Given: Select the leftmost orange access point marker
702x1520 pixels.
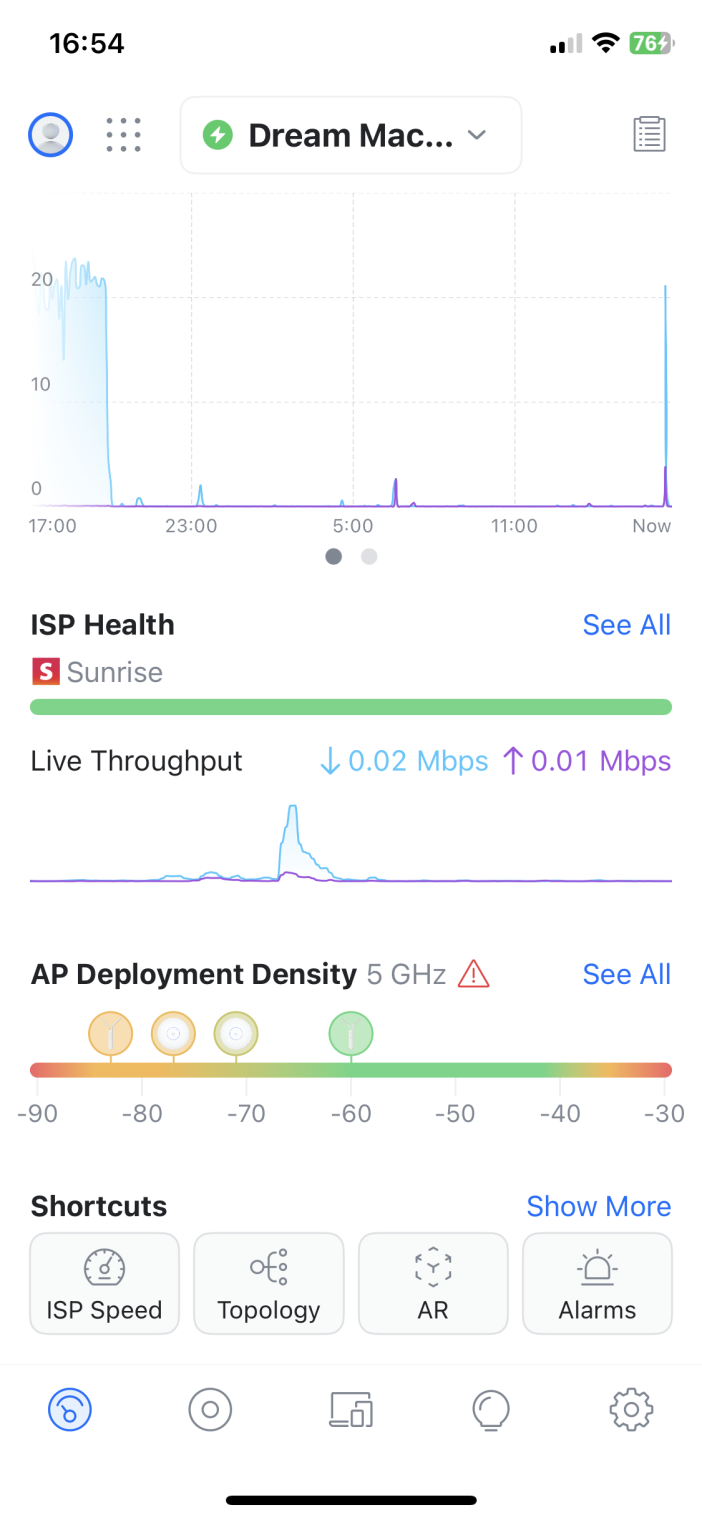Looking at the screenshot, I should coord(110,1034).
